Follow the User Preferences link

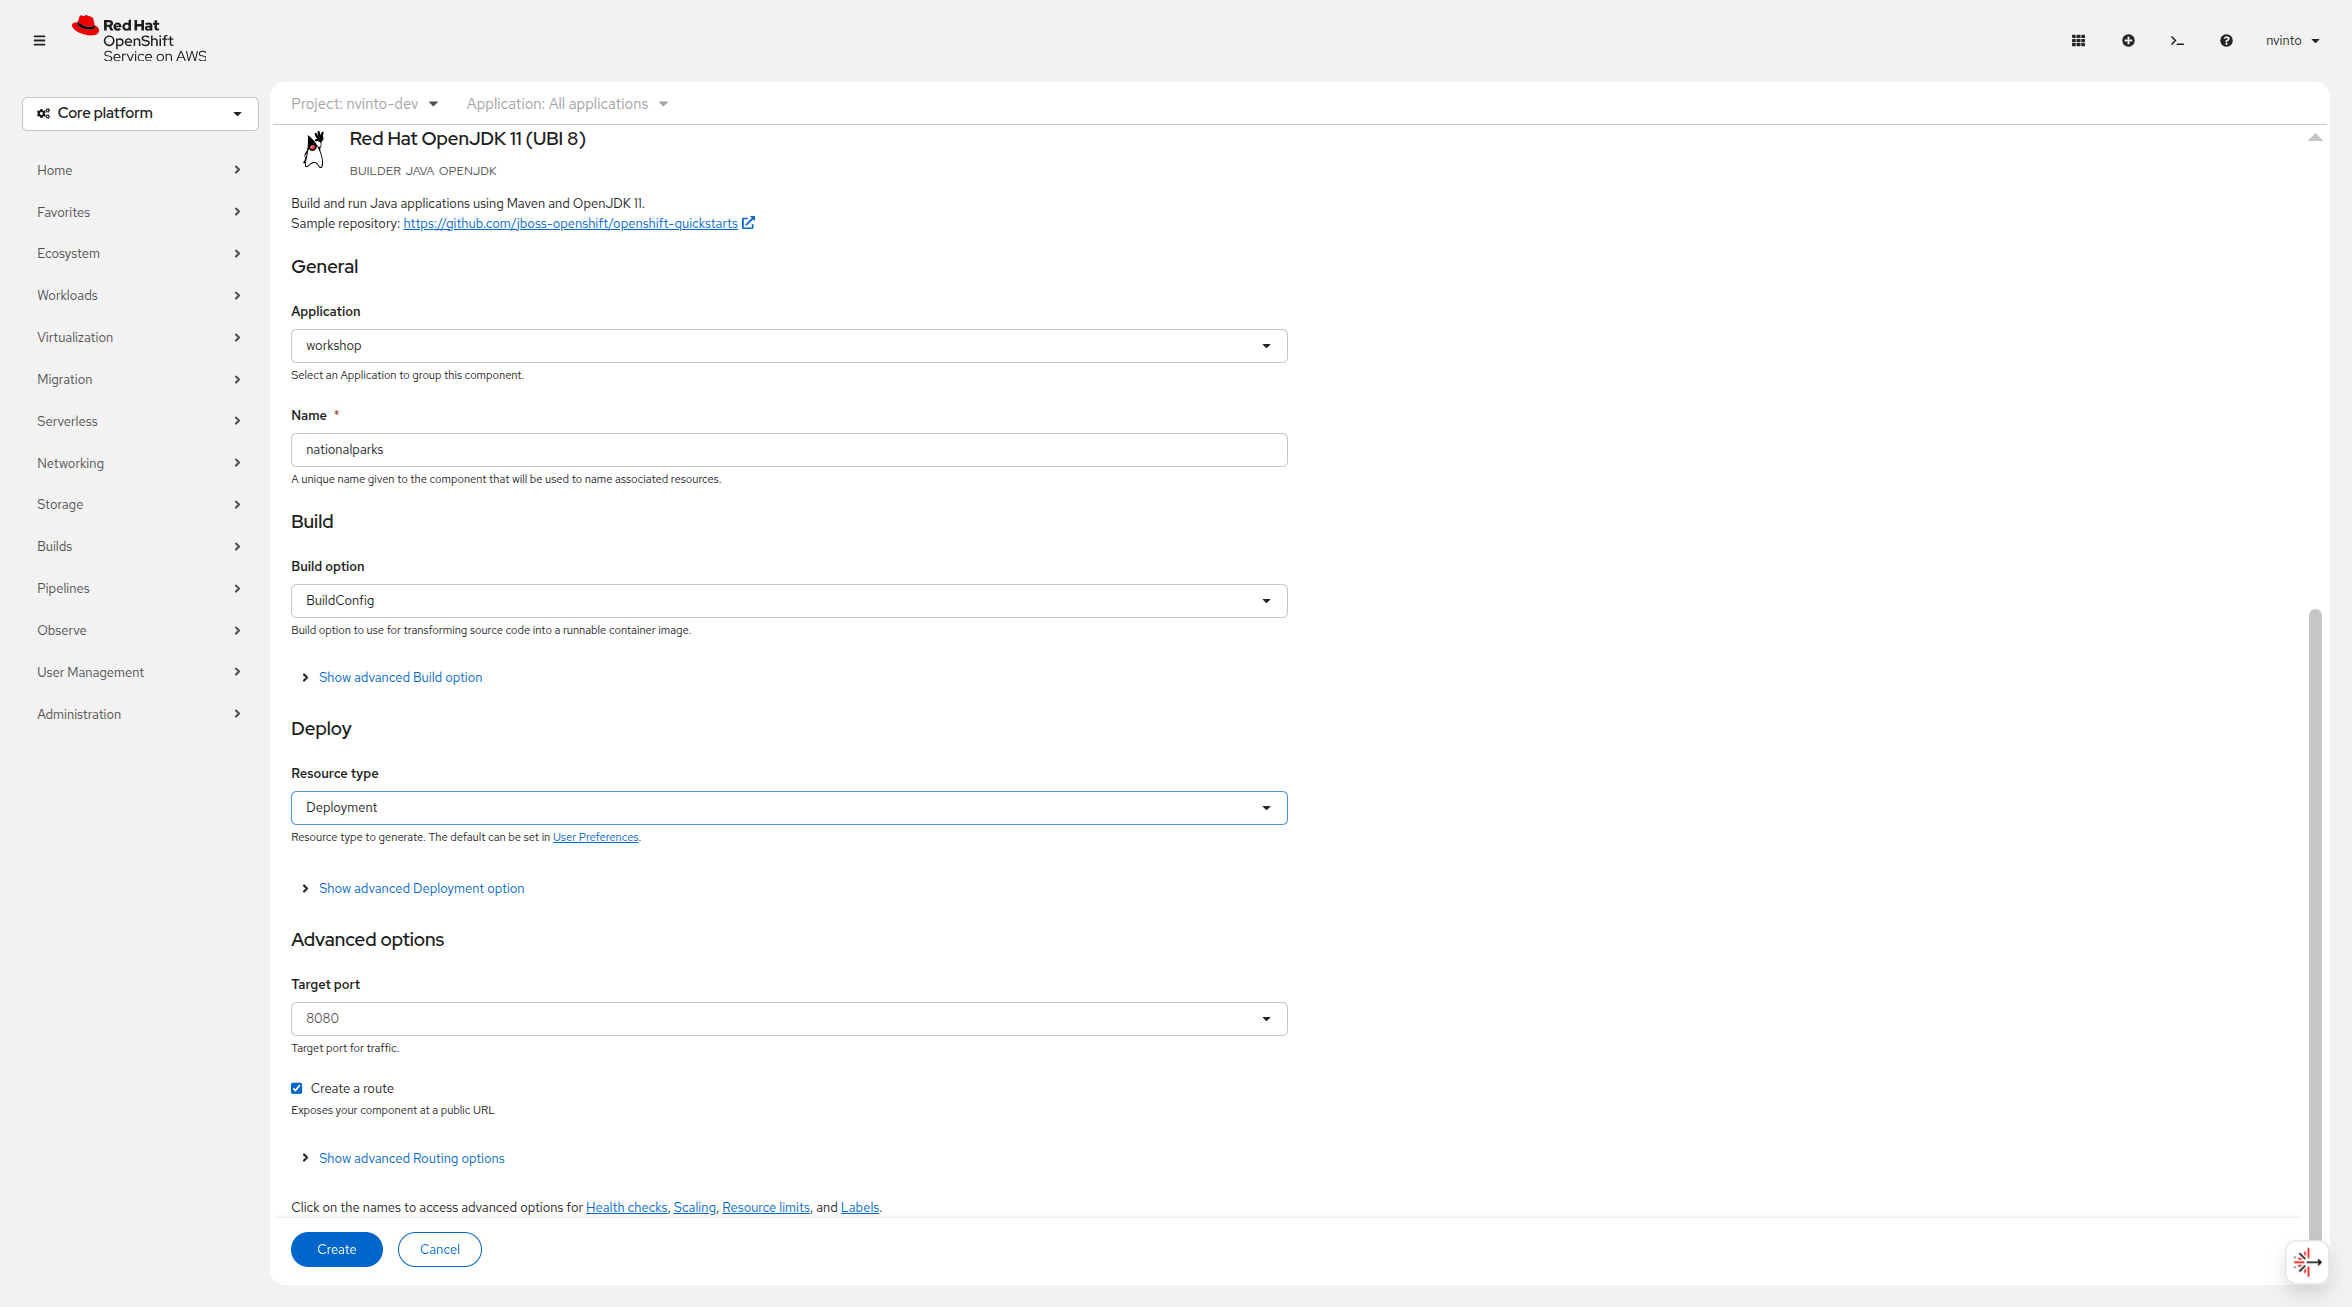click(595, 838)
